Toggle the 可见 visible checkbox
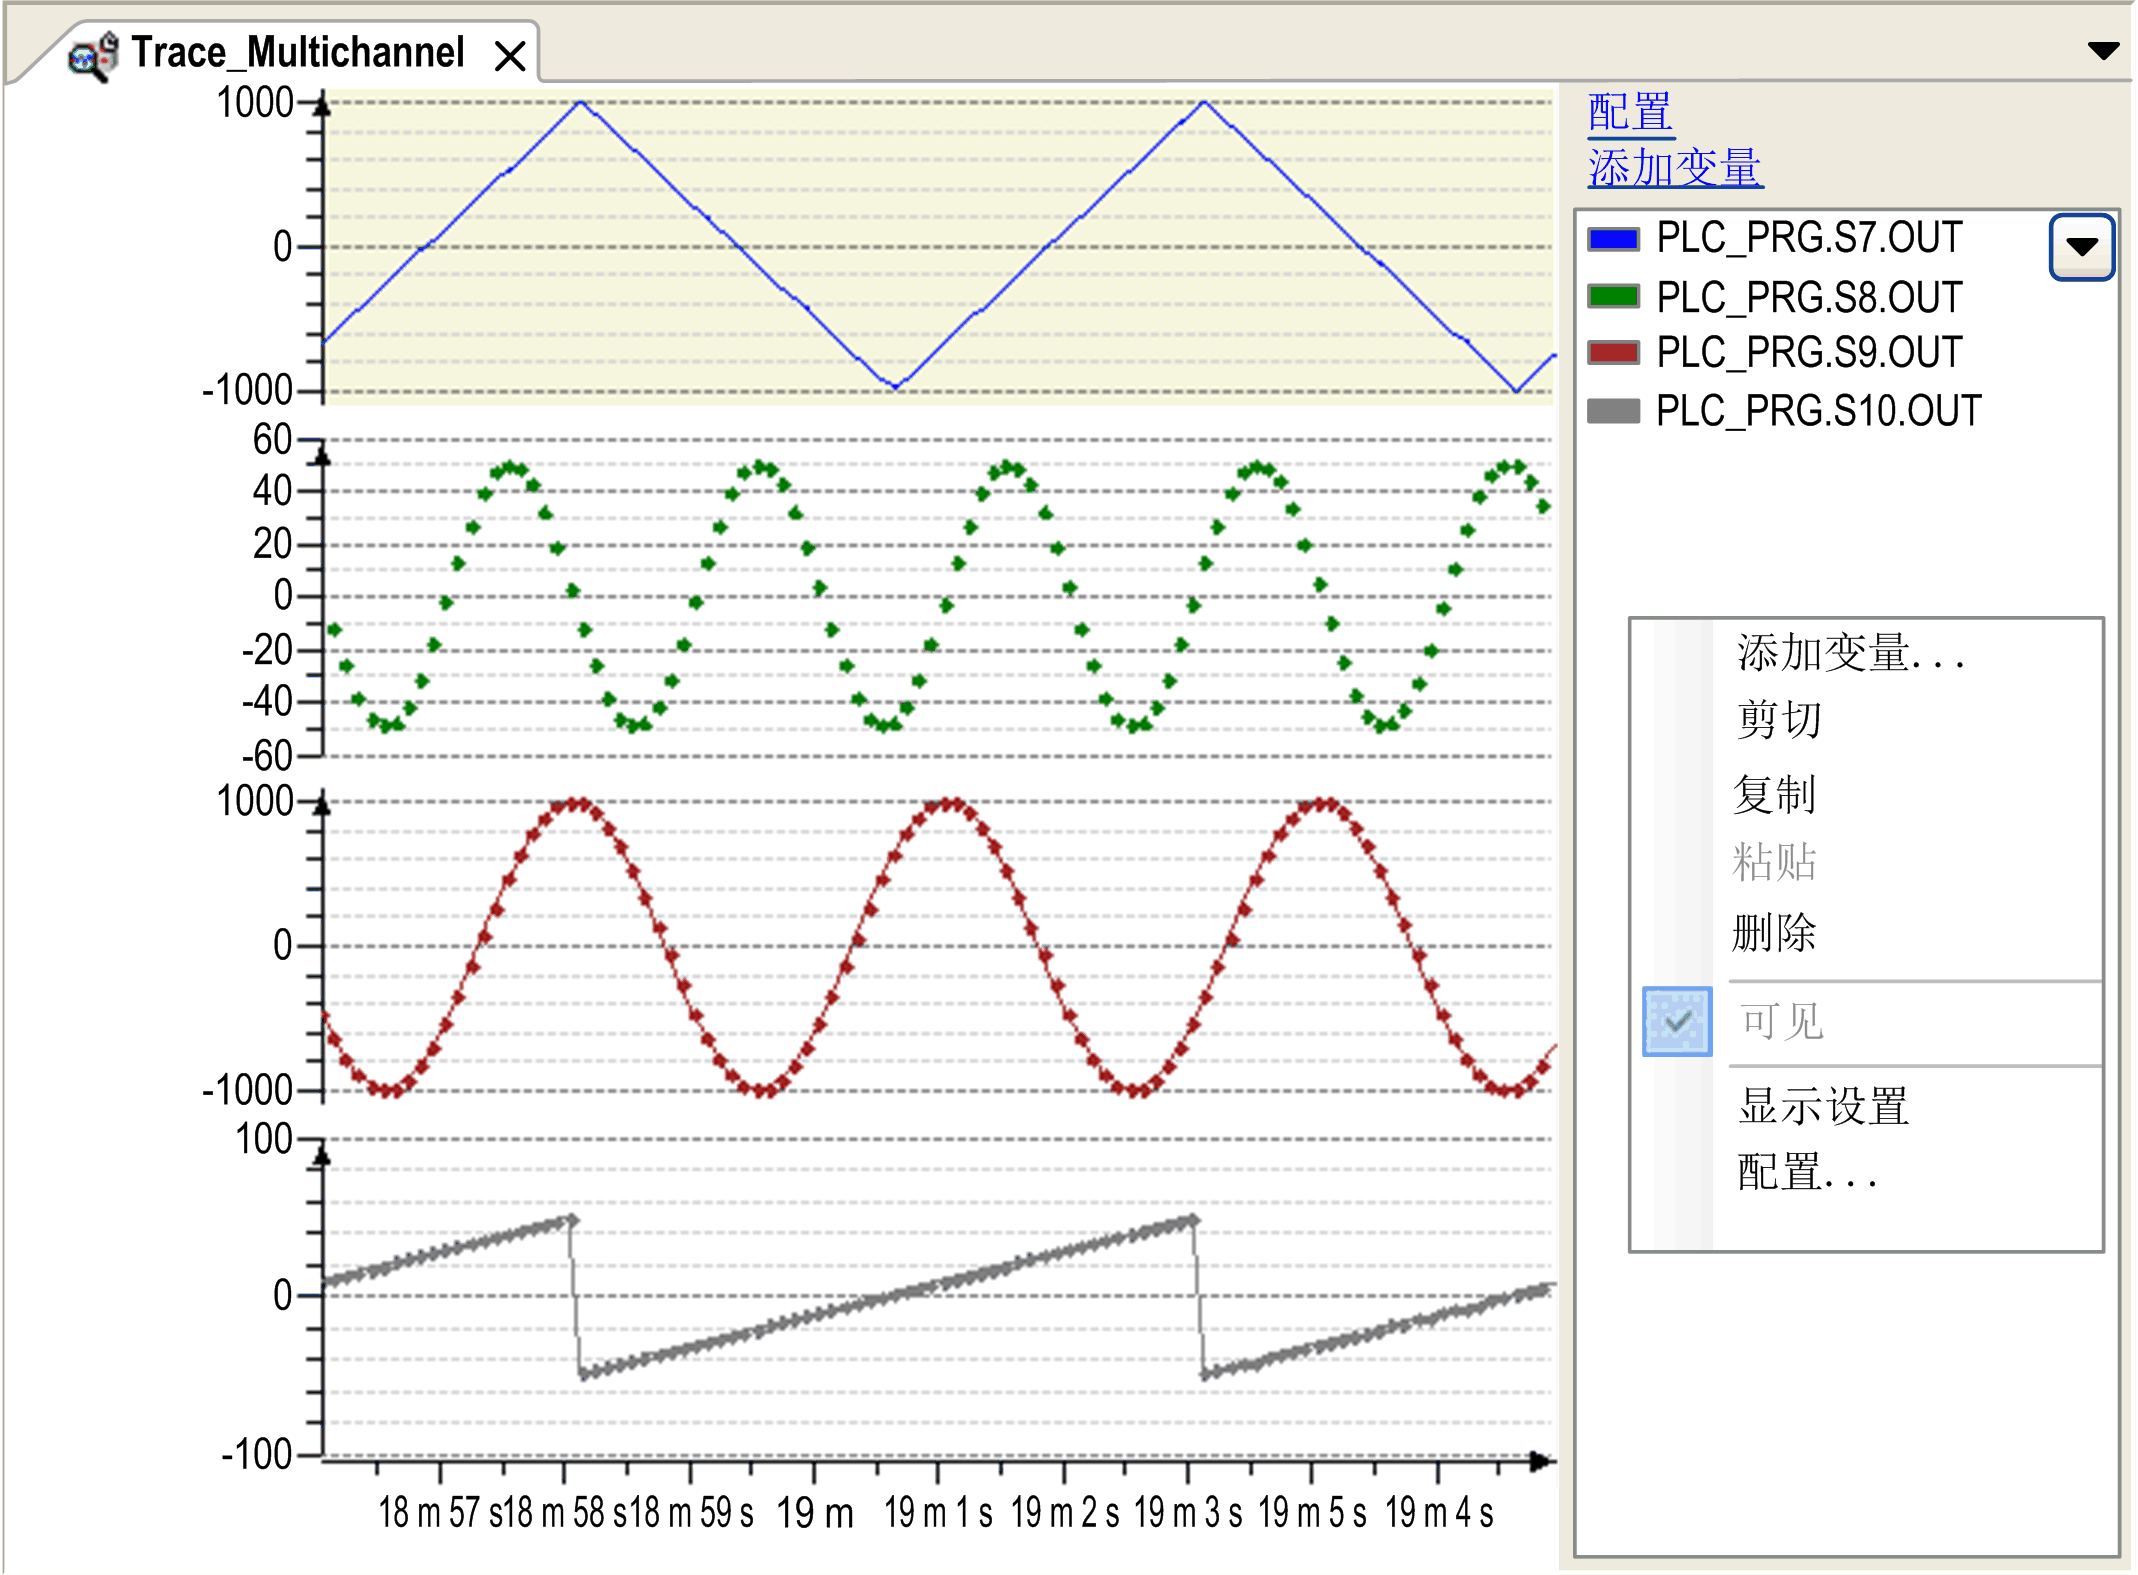 pyautogui.click(x=1677, y=1021)
